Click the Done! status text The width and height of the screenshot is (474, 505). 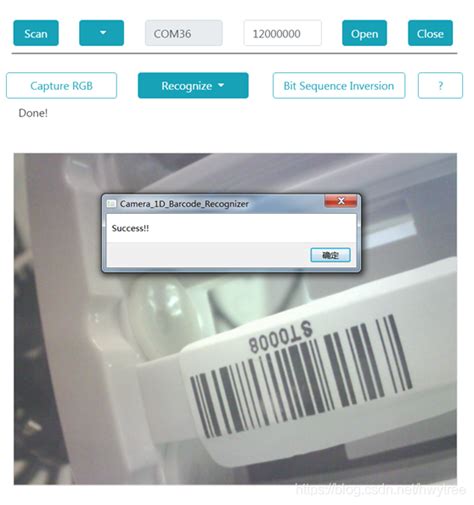pyautogui.click(x=33, y=113)
